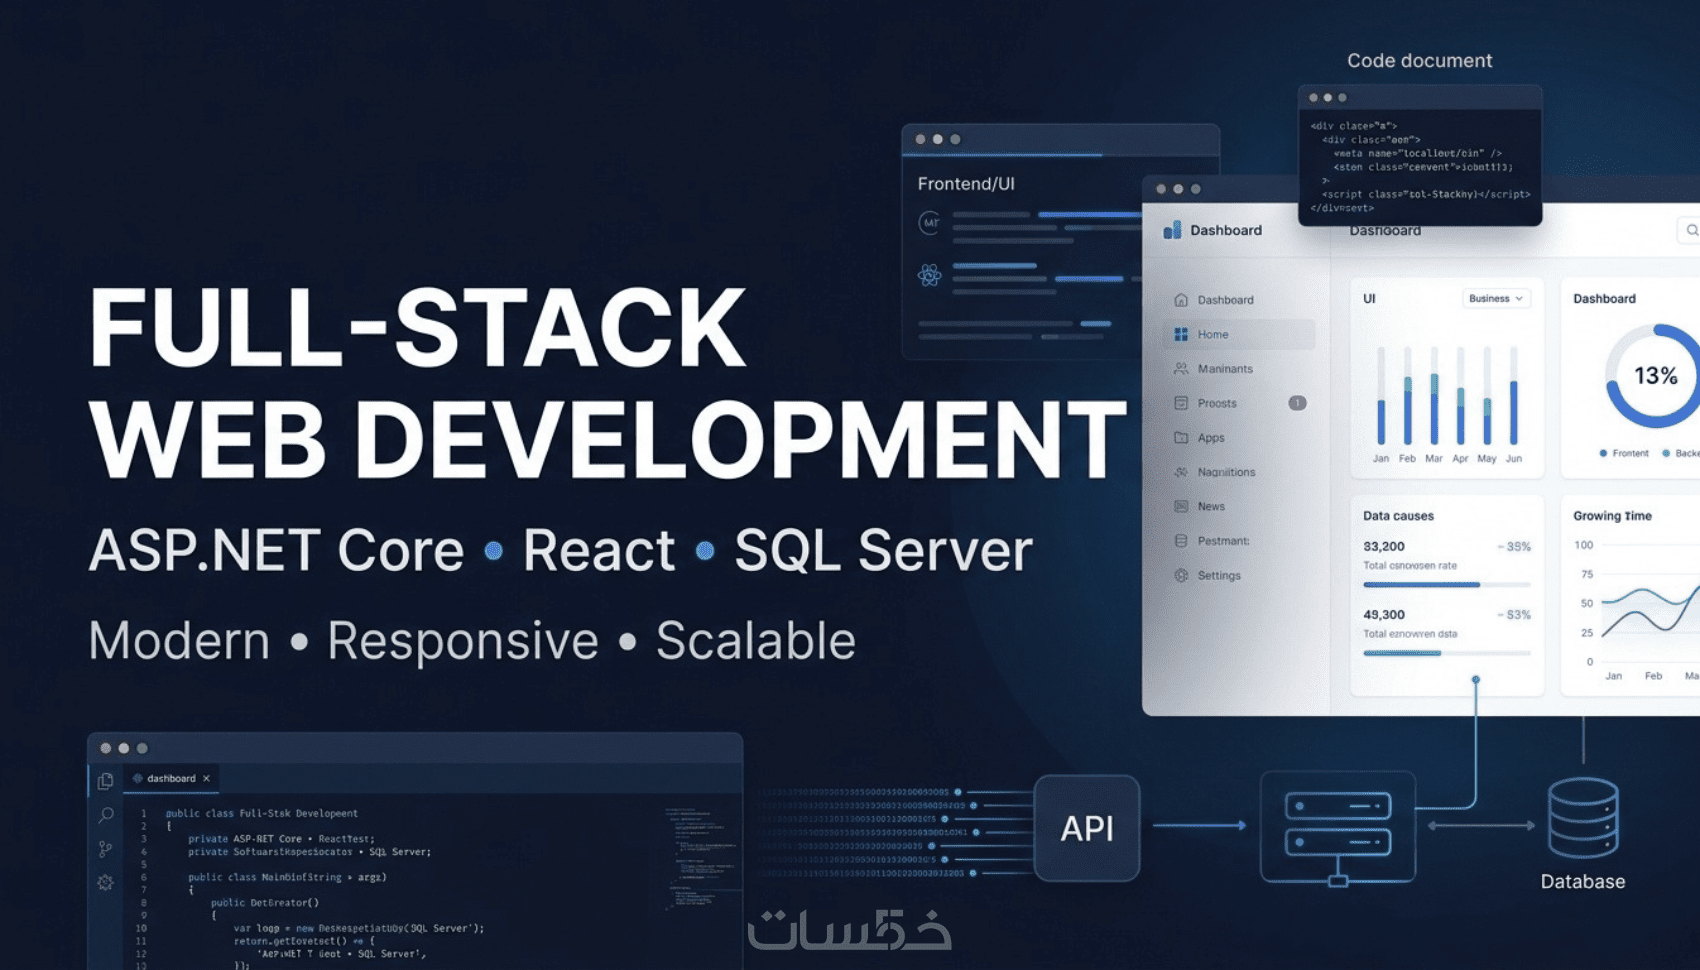Switch to the dashboard tab in code editor
Image resolution: width=1700 pixels, height=970 pixels.
(171, 778)
